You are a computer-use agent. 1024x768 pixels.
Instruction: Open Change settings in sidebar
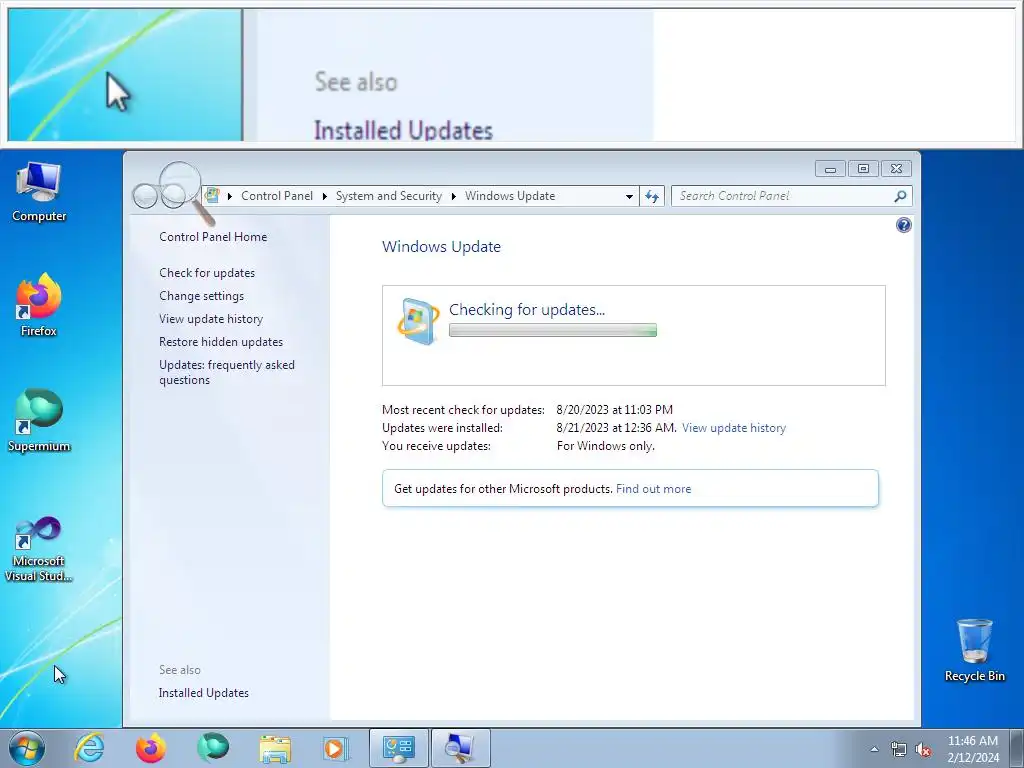(201, 296)
